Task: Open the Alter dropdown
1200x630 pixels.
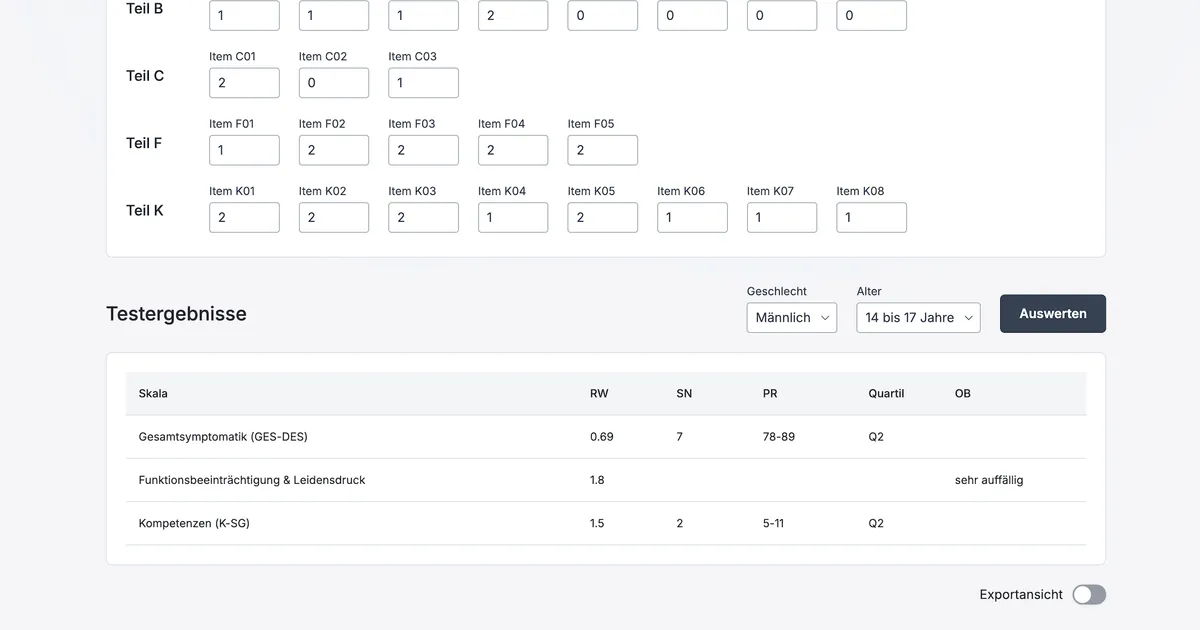Action: tap(918, 318)
